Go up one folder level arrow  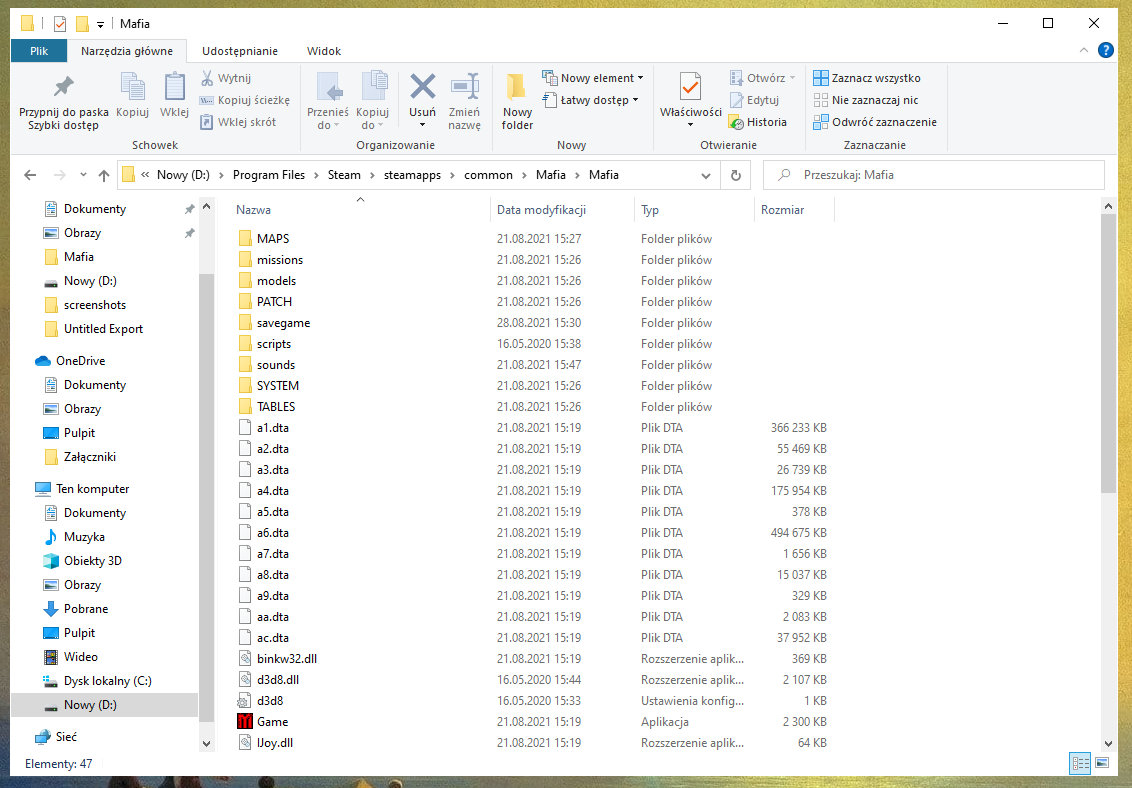click(104, 175)
